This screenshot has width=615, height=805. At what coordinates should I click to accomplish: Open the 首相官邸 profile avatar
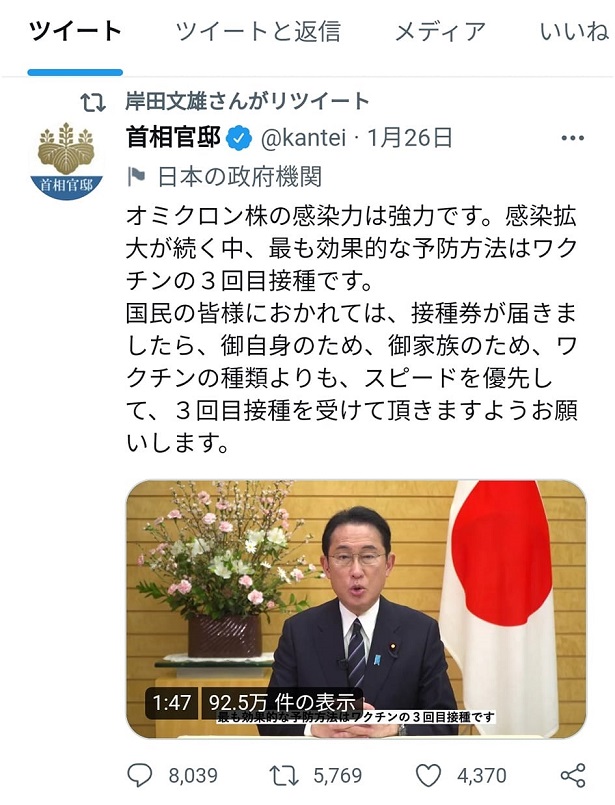point(67,161)
